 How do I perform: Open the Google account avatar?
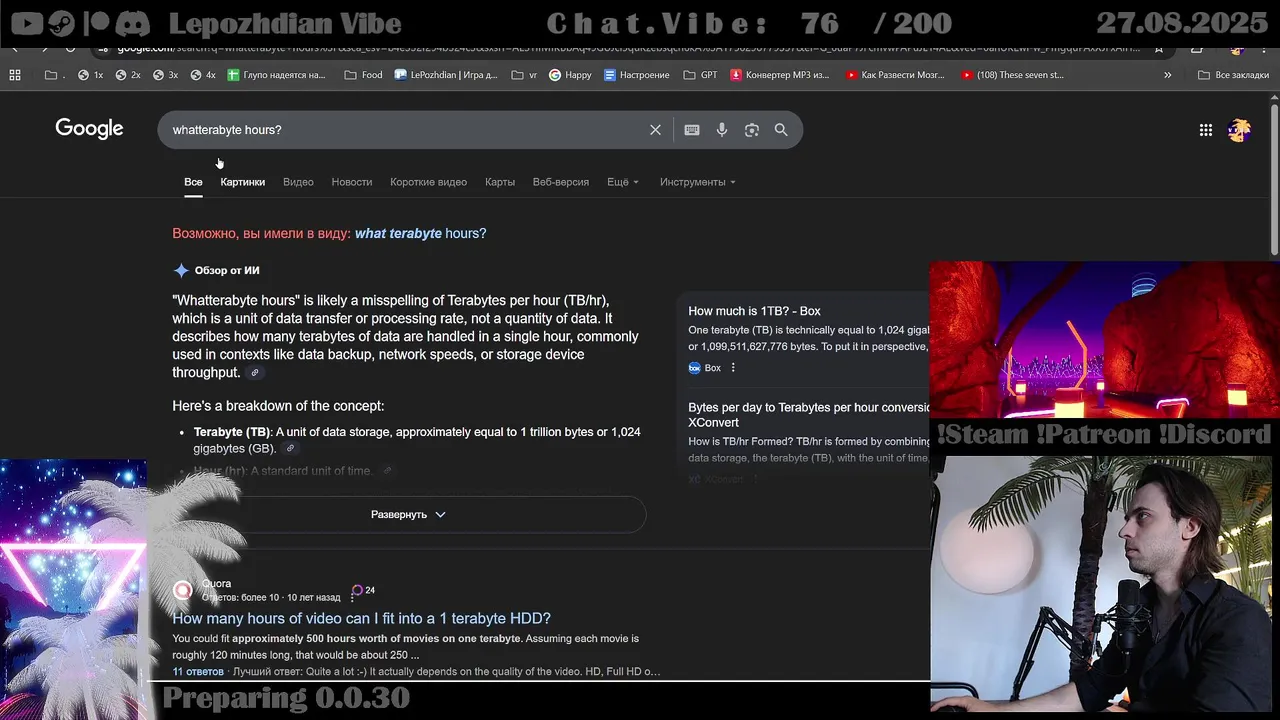(1239, 130)
